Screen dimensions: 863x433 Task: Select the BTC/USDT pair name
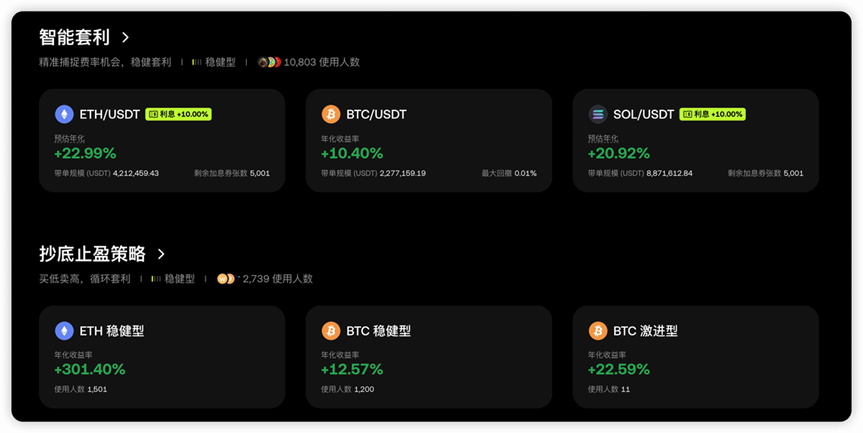pos(376,114)
